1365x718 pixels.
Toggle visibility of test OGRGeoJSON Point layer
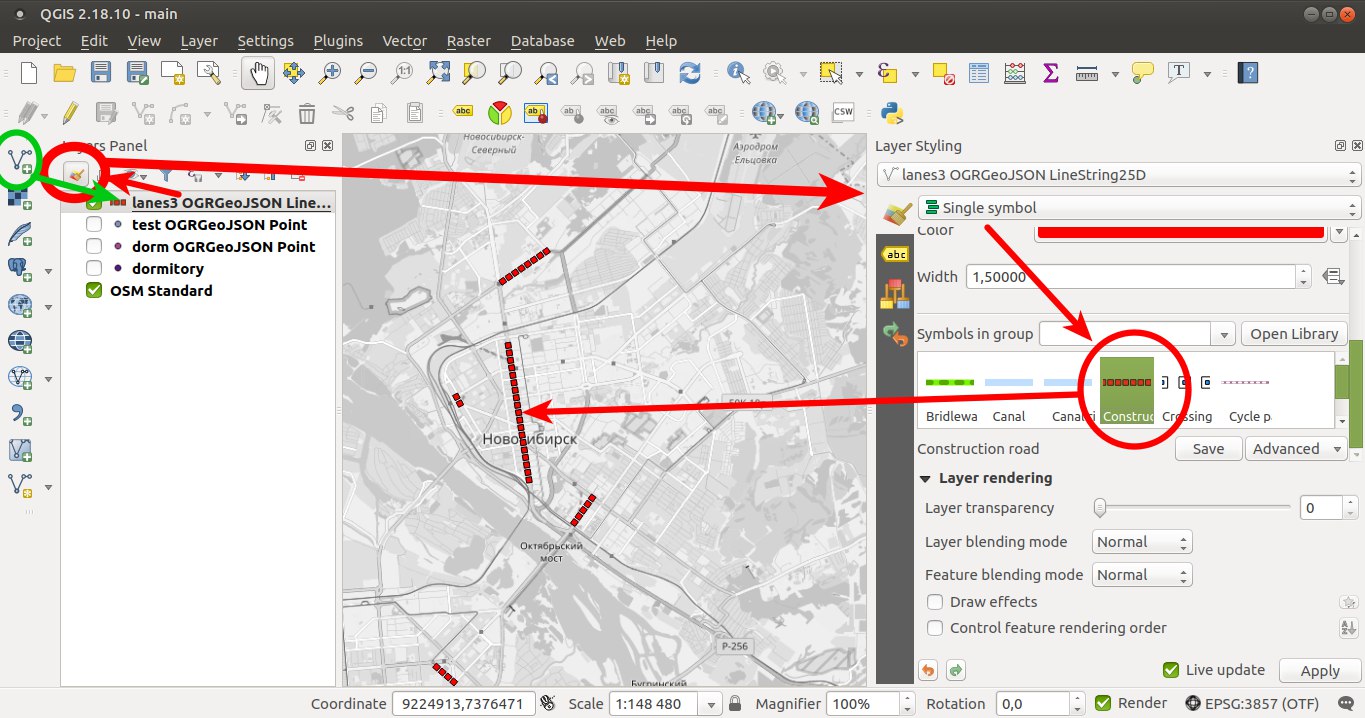pyautogui.click(x=94, y=225)
